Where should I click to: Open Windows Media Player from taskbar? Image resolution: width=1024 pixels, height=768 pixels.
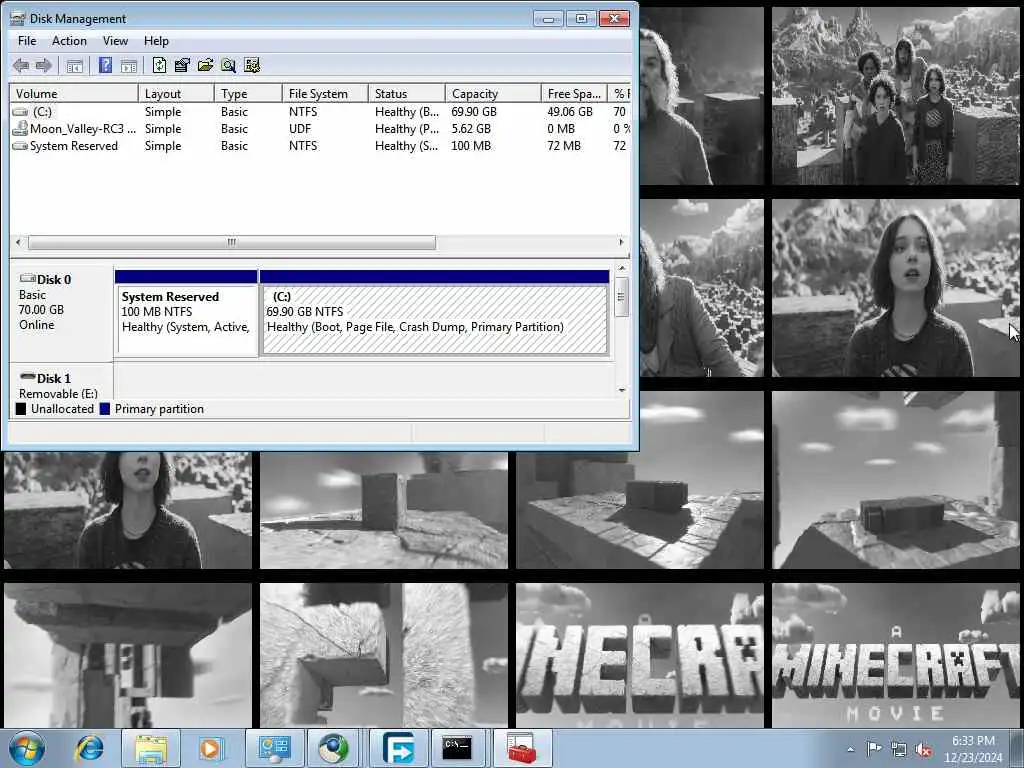(211, 748)
